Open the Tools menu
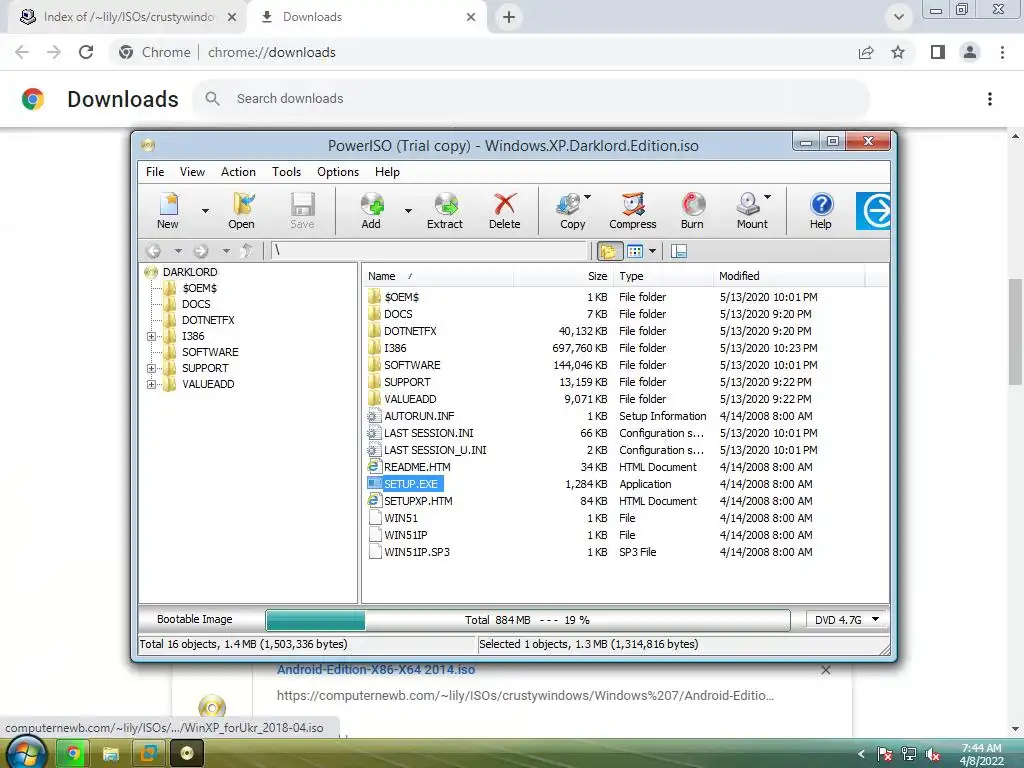This screenshot has width=1024, height=768. click(x=286, y=172)
